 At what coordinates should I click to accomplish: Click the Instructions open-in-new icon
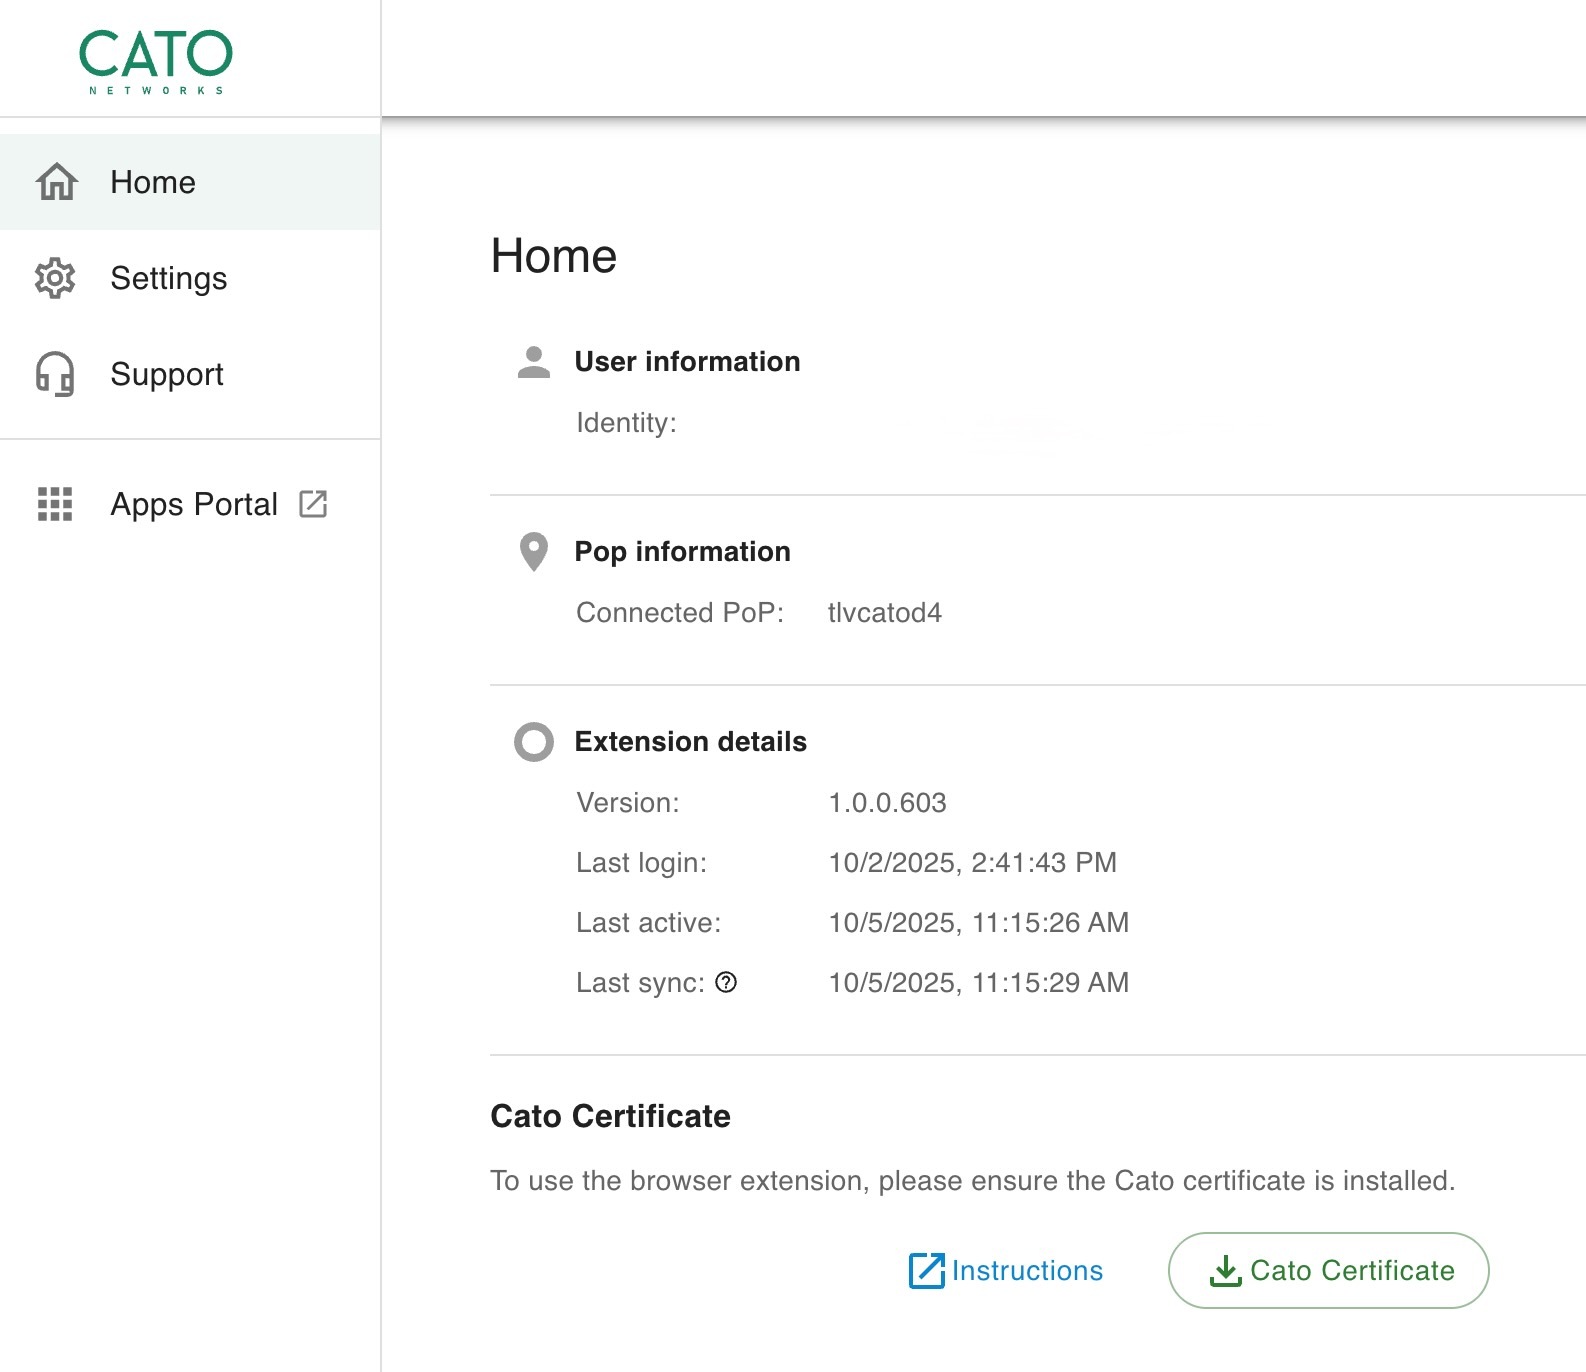pos(926,1270)
